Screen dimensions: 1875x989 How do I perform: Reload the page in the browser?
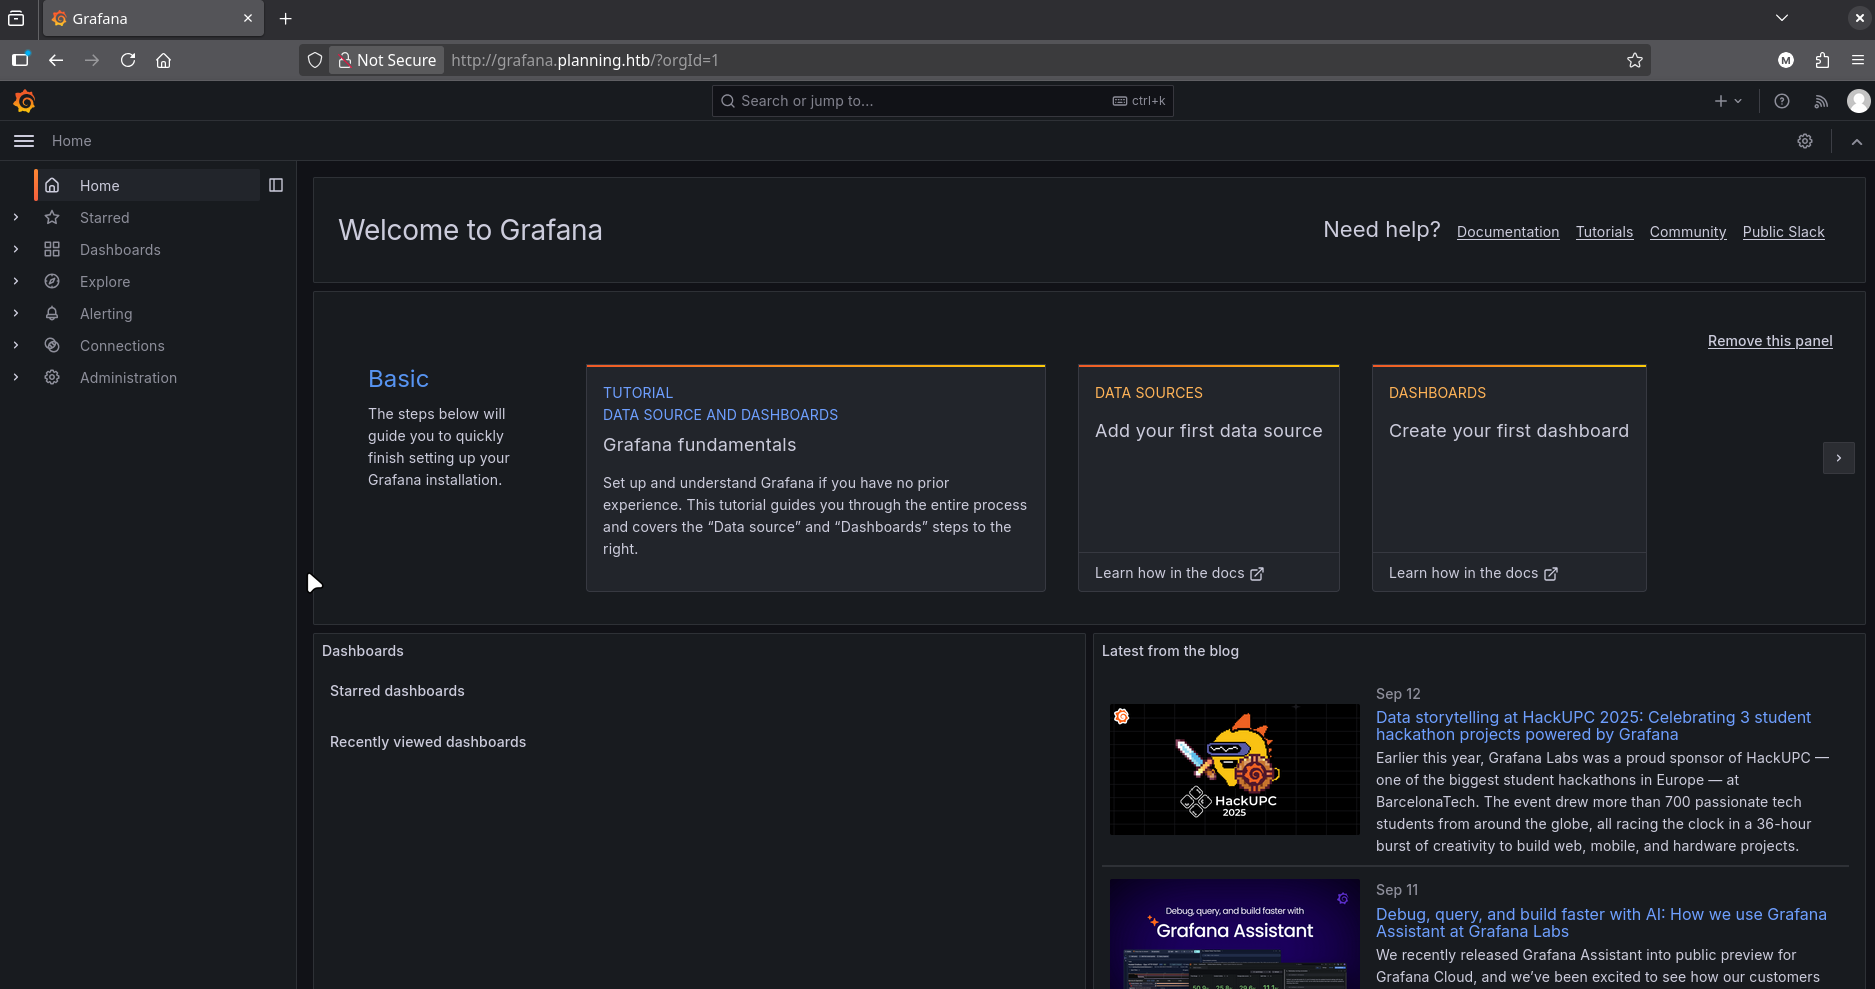128,60
